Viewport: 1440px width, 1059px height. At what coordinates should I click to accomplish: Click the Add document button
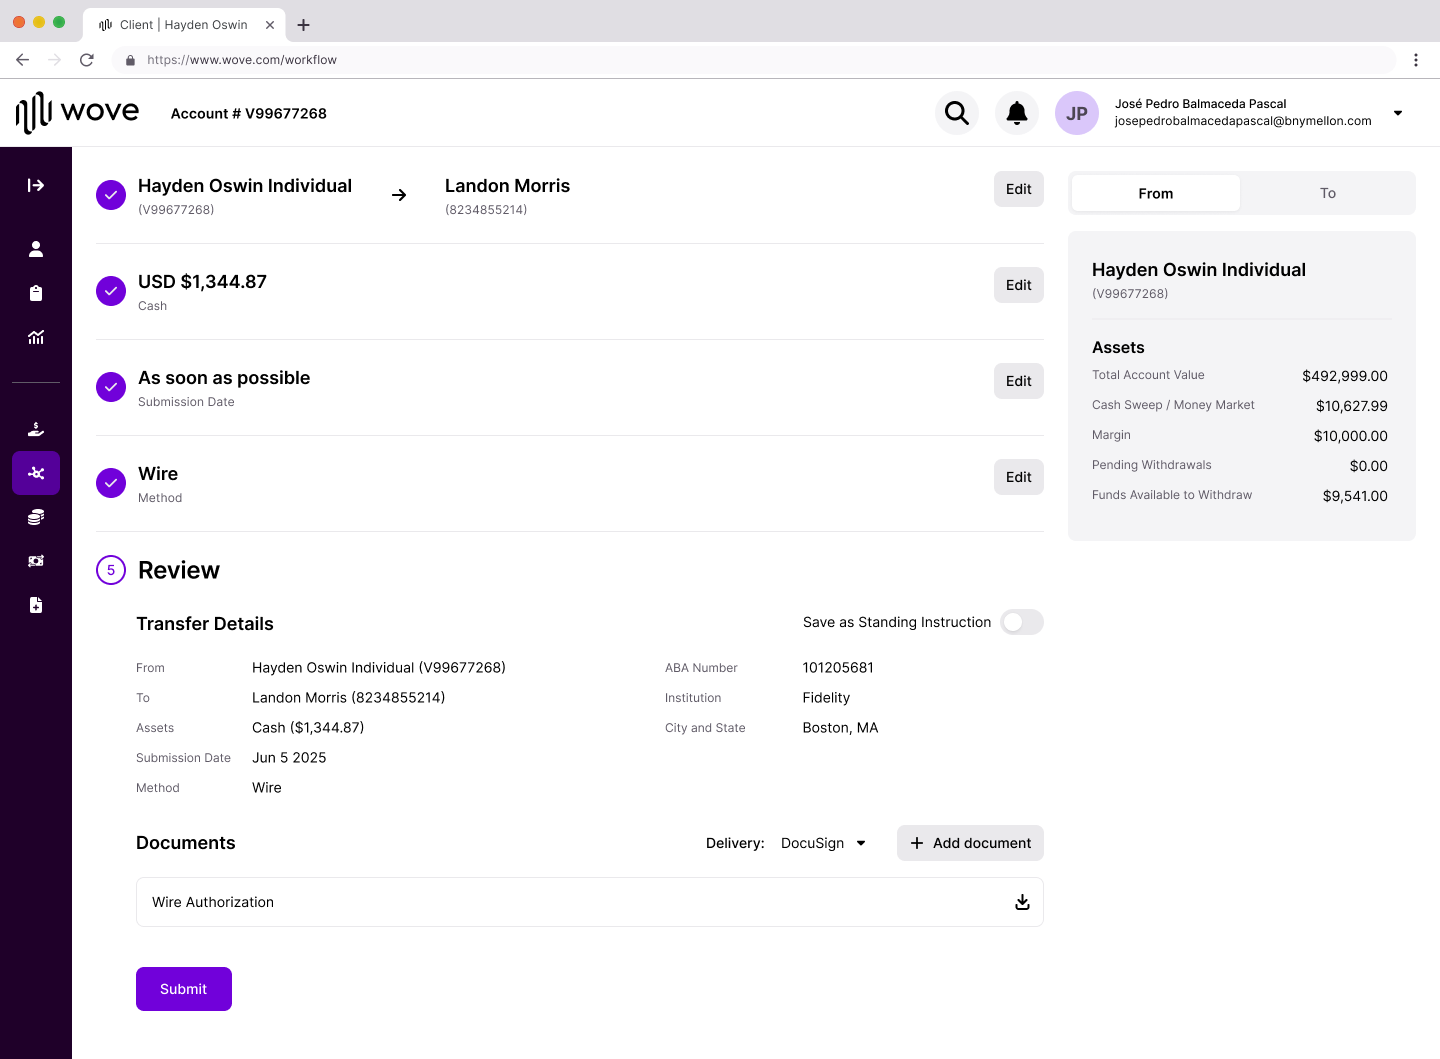pyautogui.click(x=970, y=843)
